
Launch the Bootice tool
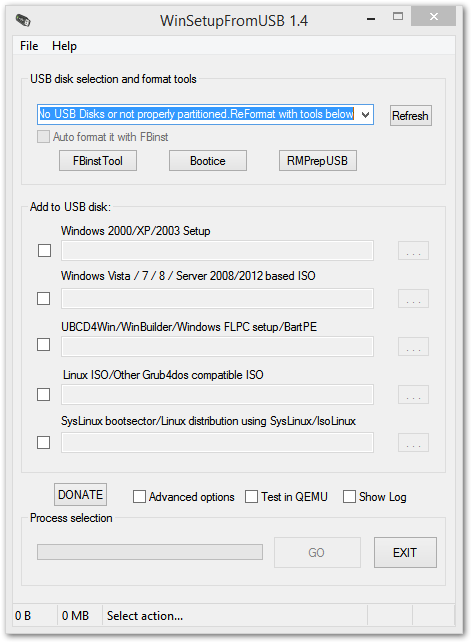pyautogui.click(x=208, y=160)
